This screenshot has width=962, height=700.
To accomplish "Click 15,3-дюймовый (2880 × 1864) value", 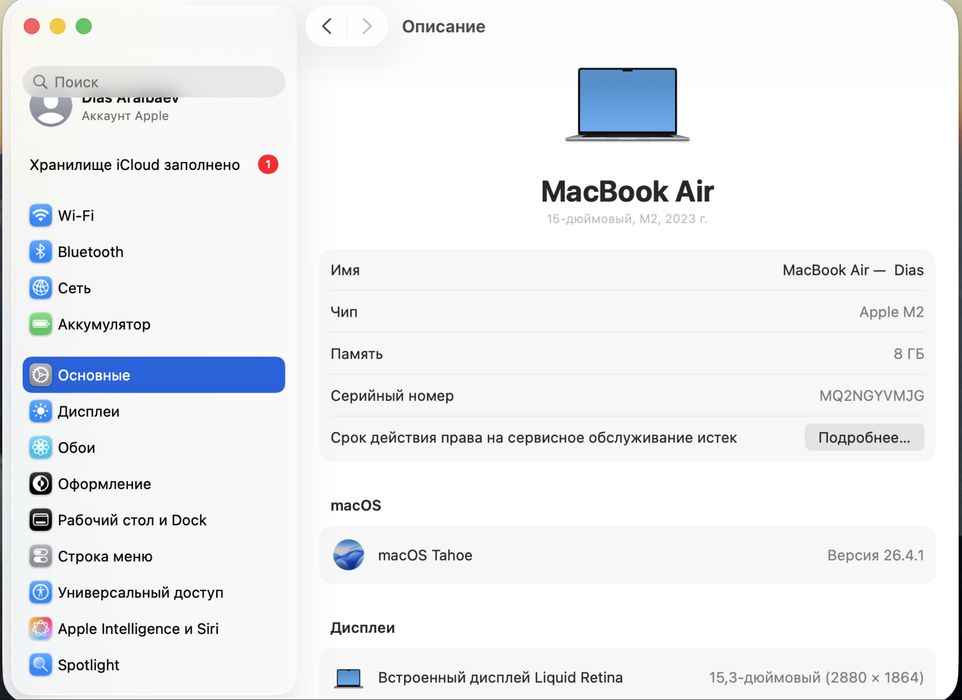I will (816, 677).
